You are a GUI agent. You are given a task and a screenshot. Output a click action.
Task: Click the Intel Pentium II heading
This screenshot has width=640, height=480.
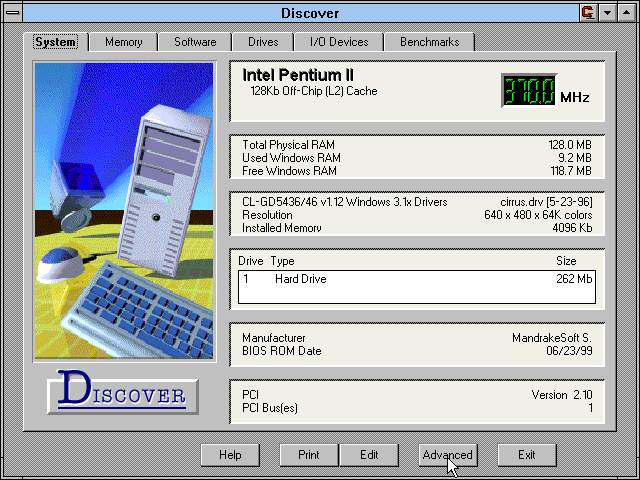(x=298, y=75)
